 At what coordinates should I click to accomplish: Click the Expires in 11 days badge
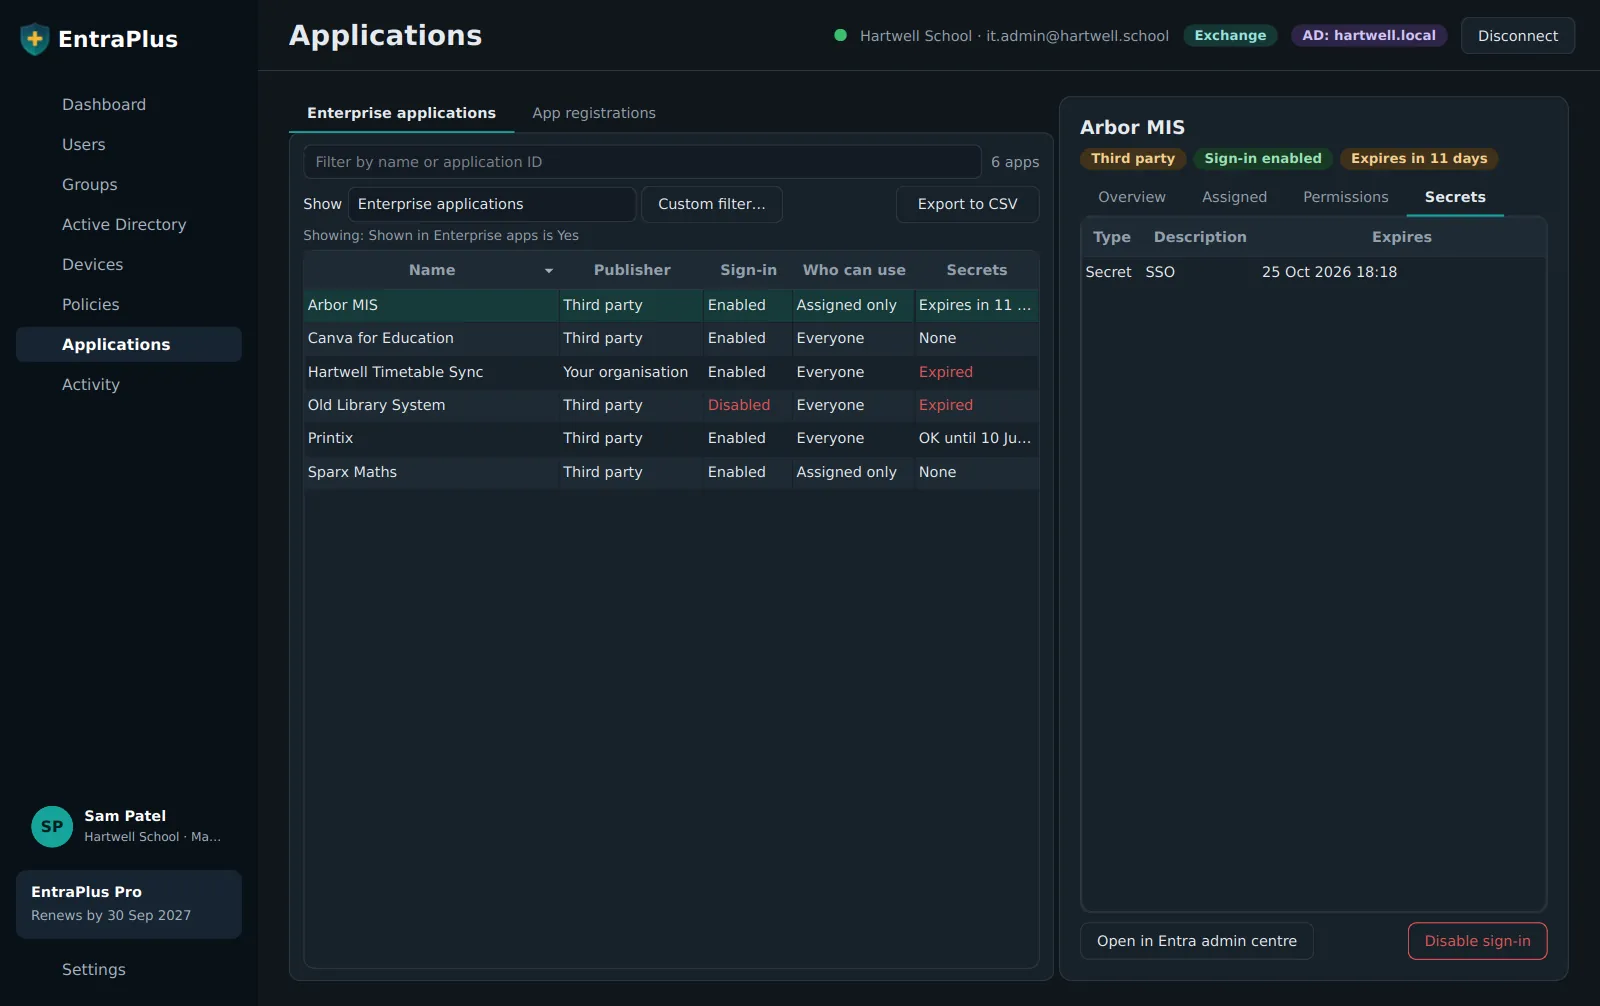click(1418, 159)
